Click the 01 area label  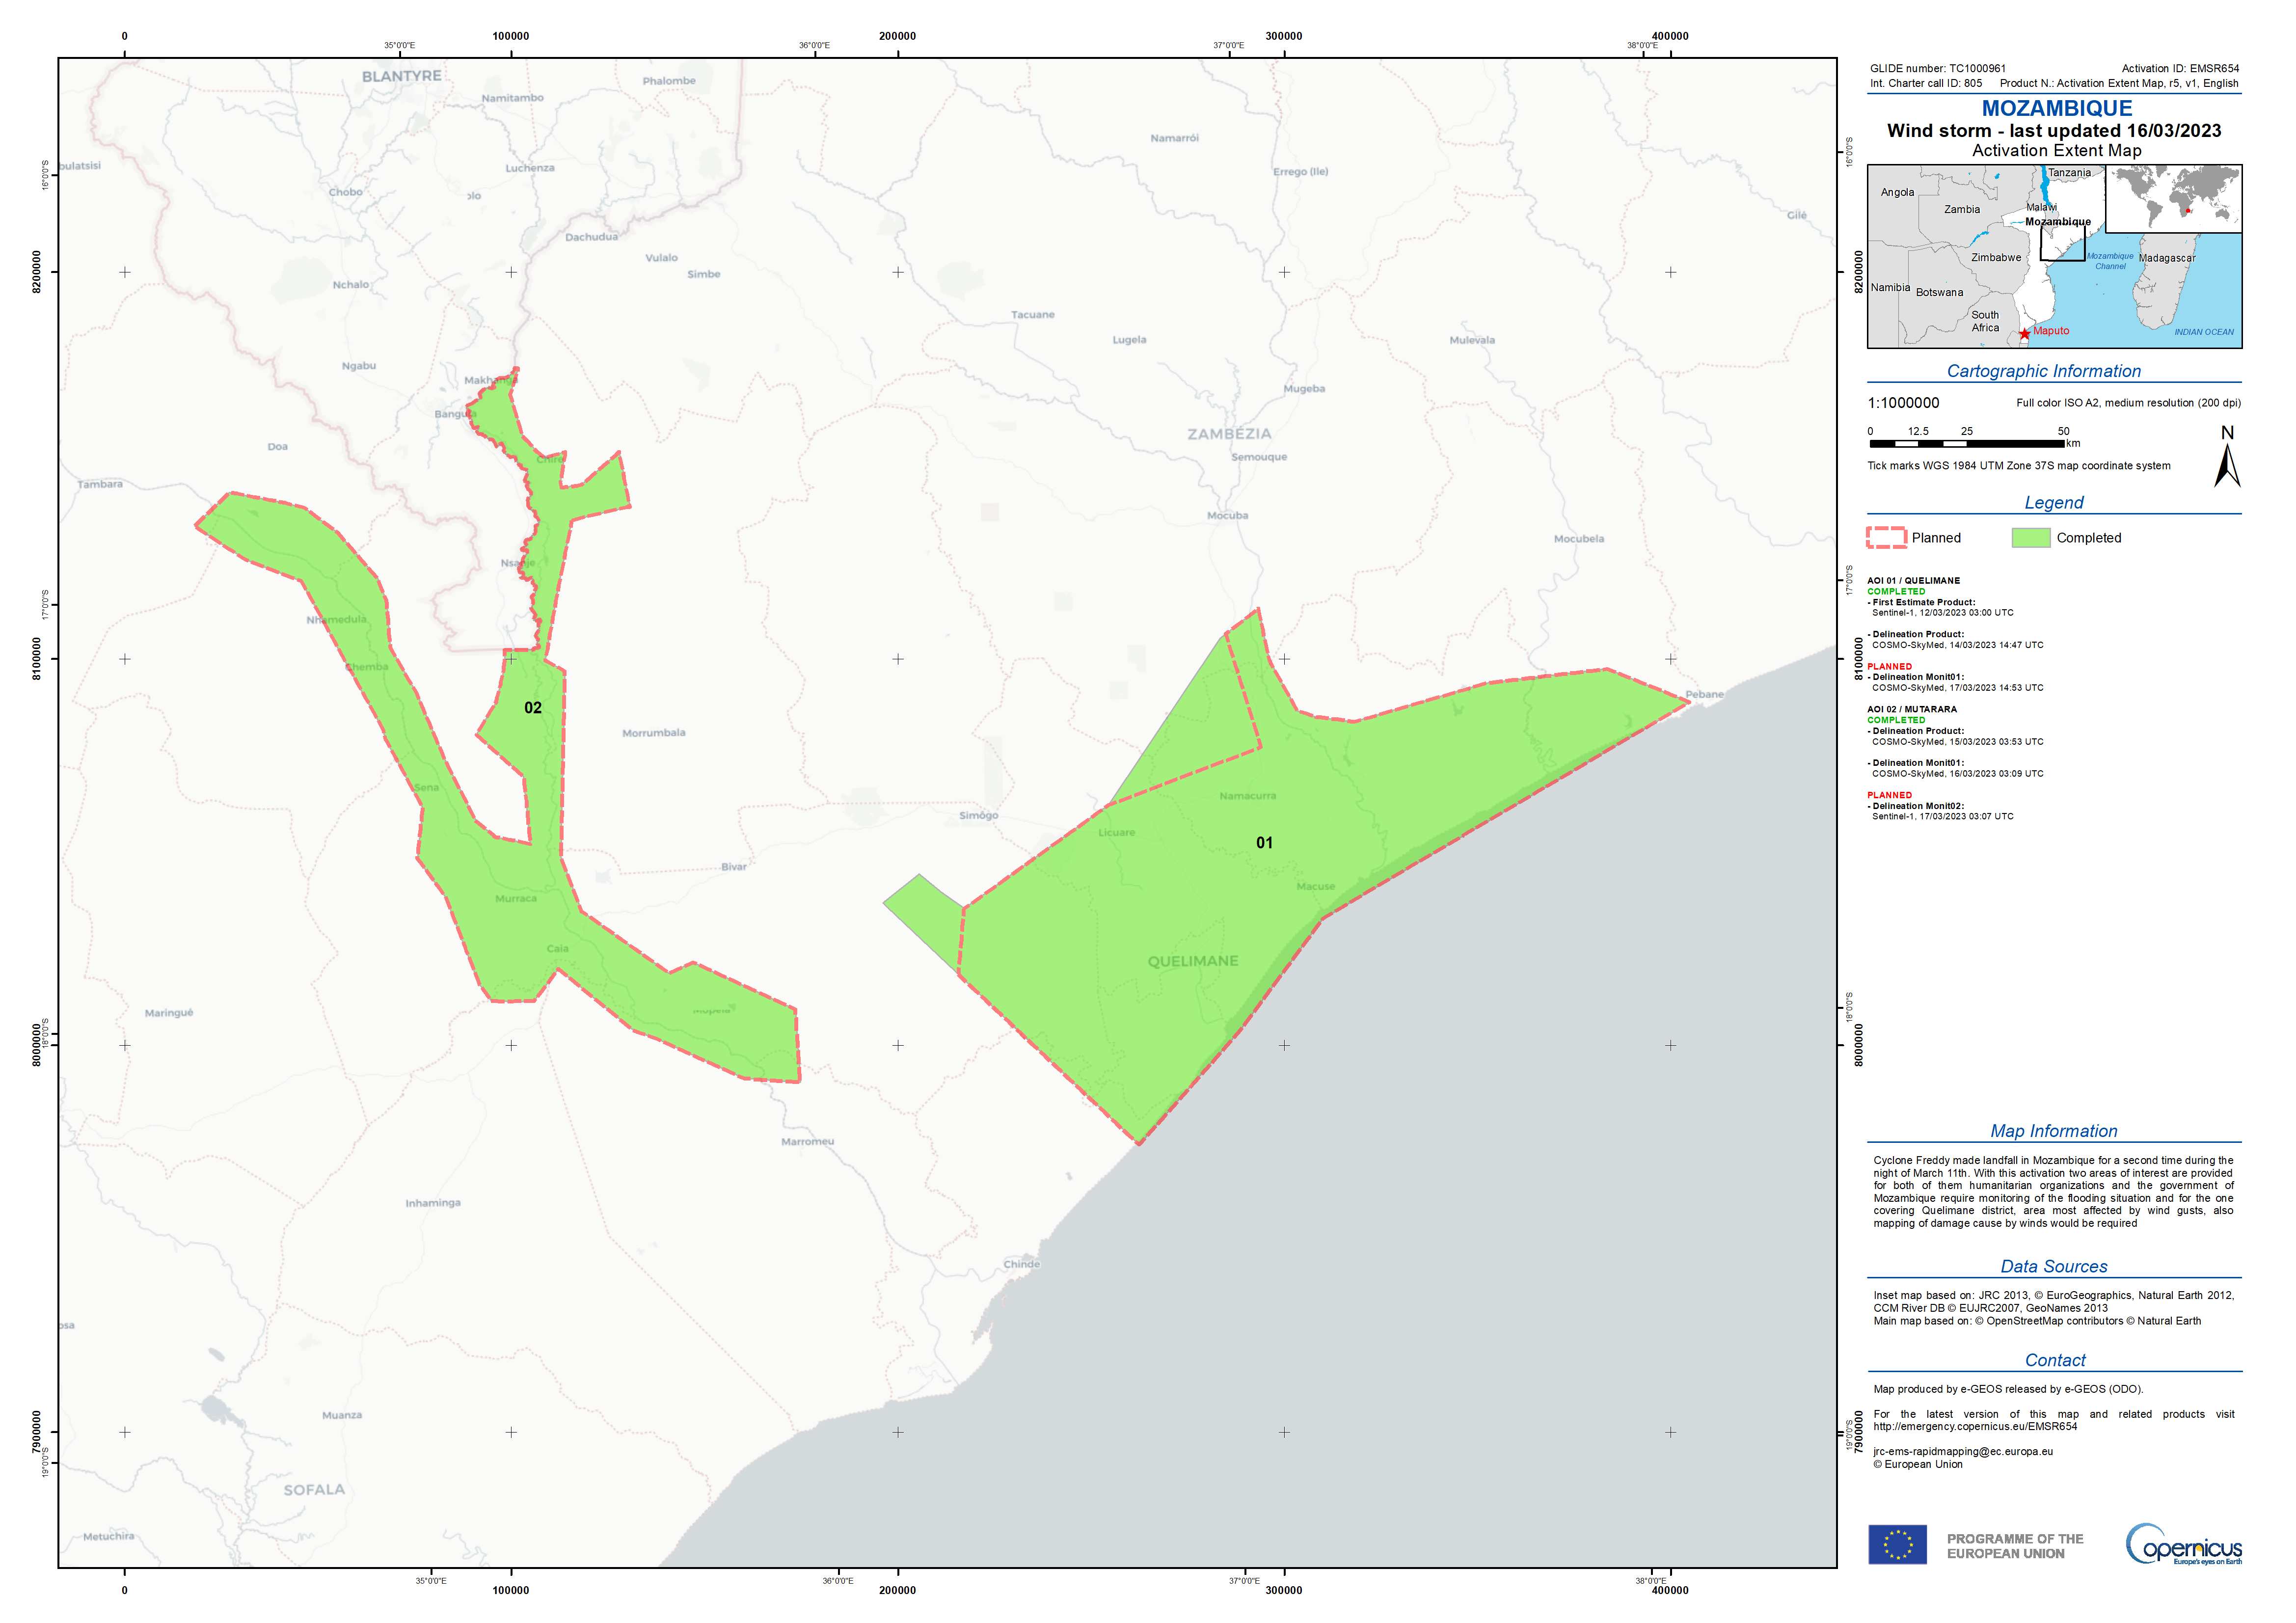[x=1264, y=843]
